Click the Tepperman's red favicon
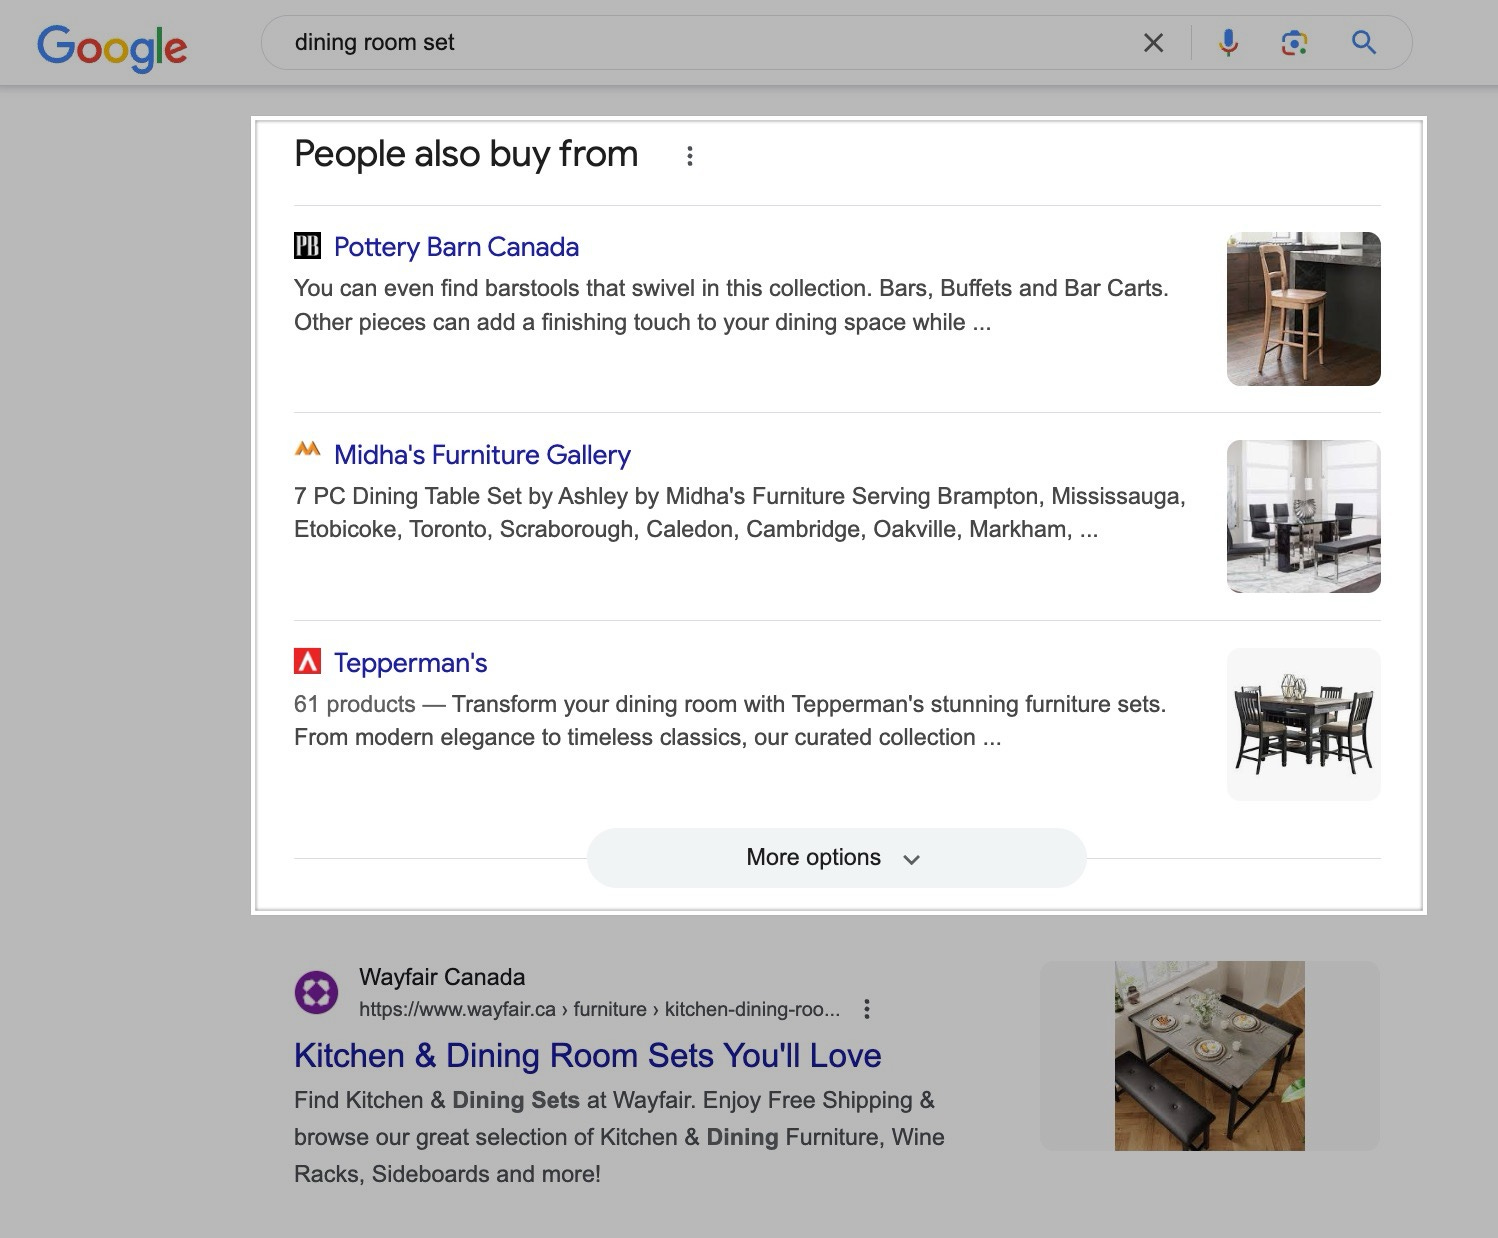The width and height of the screenshot is (1498, 1238). (x=307, y=662)
